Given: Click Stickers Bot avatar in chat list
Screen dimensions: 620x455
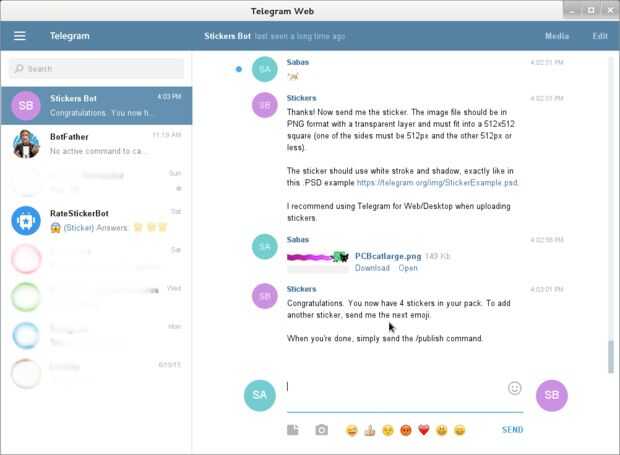Looking at the screenshot, I should 26,106.
